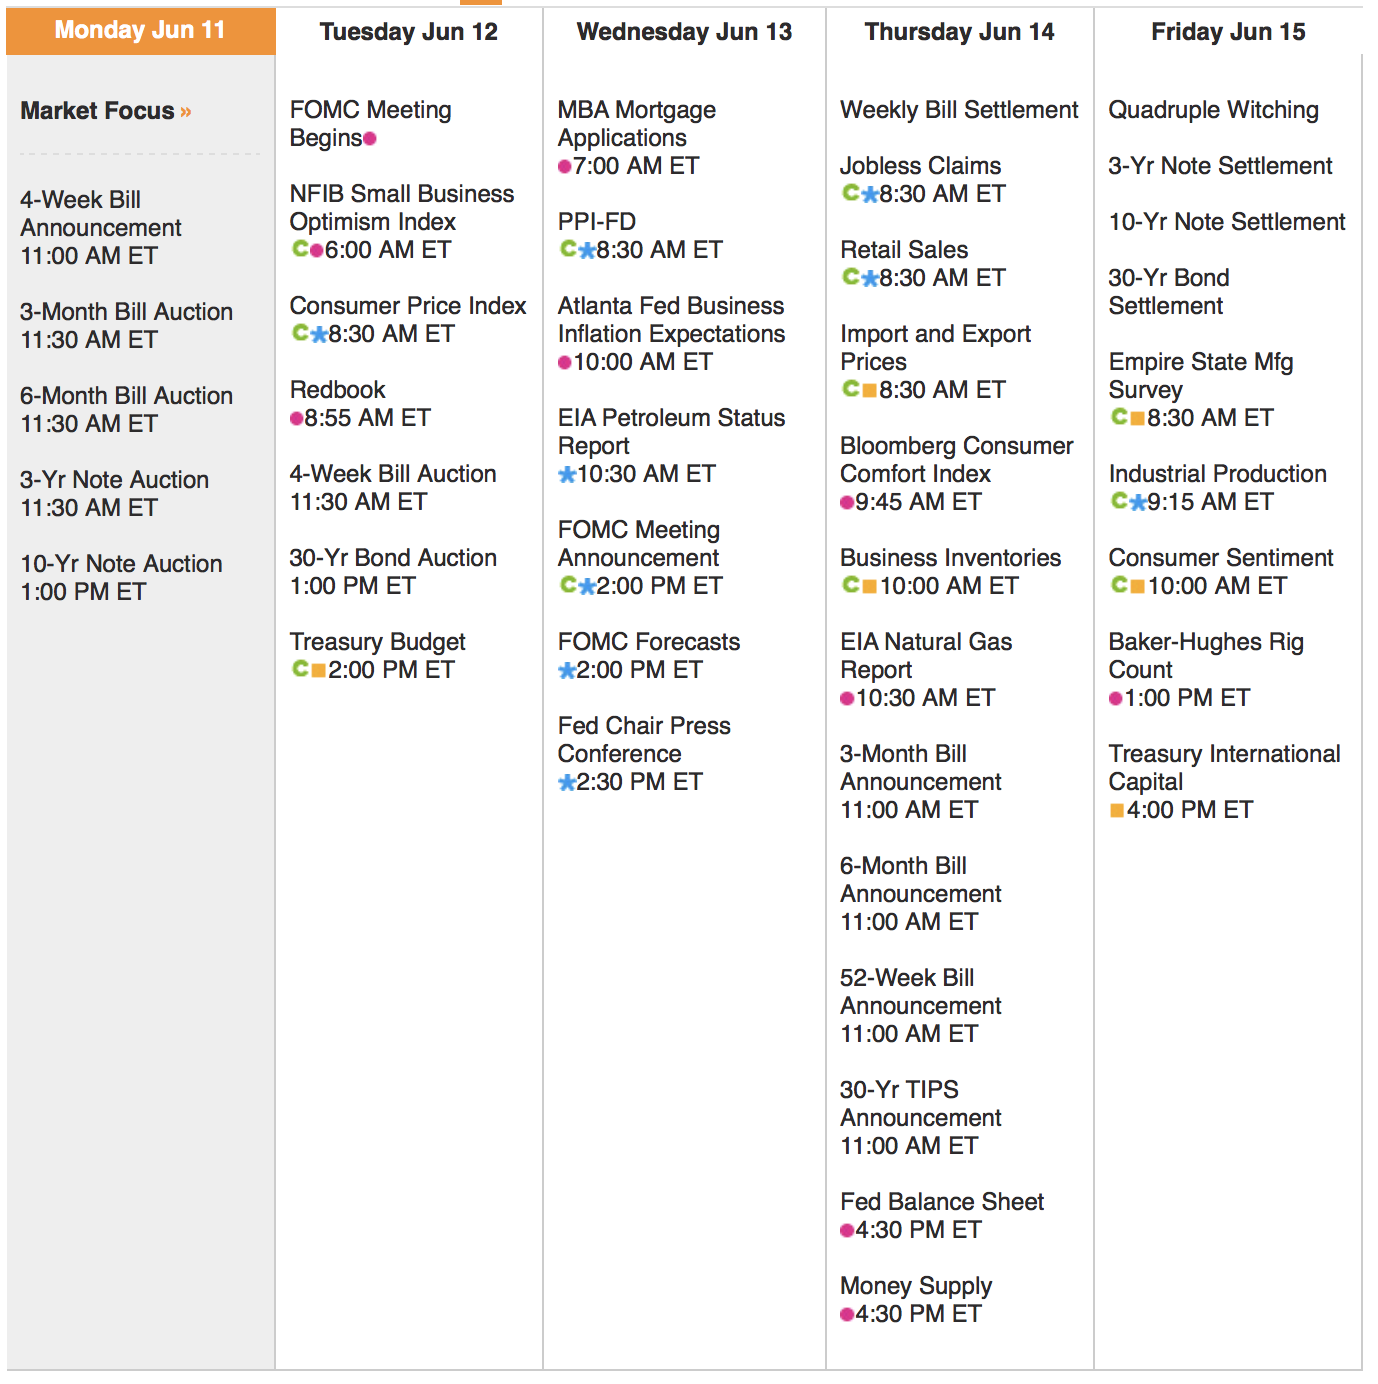This screenshot has width=1378, height=1384.
Task: Switch to the Wednesday Jun 13 tab
Action: (684, 32)
